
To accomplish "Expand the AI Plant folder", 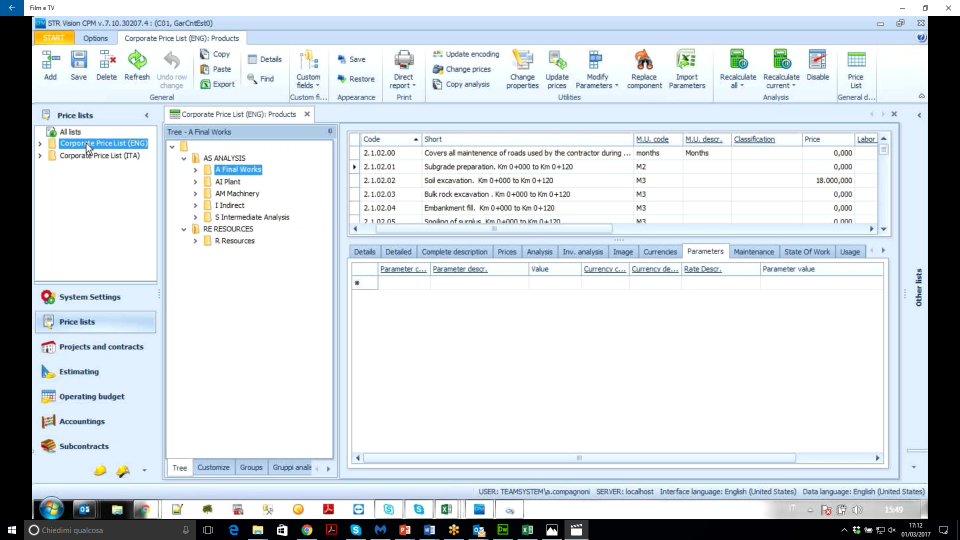I will point(195,182).
